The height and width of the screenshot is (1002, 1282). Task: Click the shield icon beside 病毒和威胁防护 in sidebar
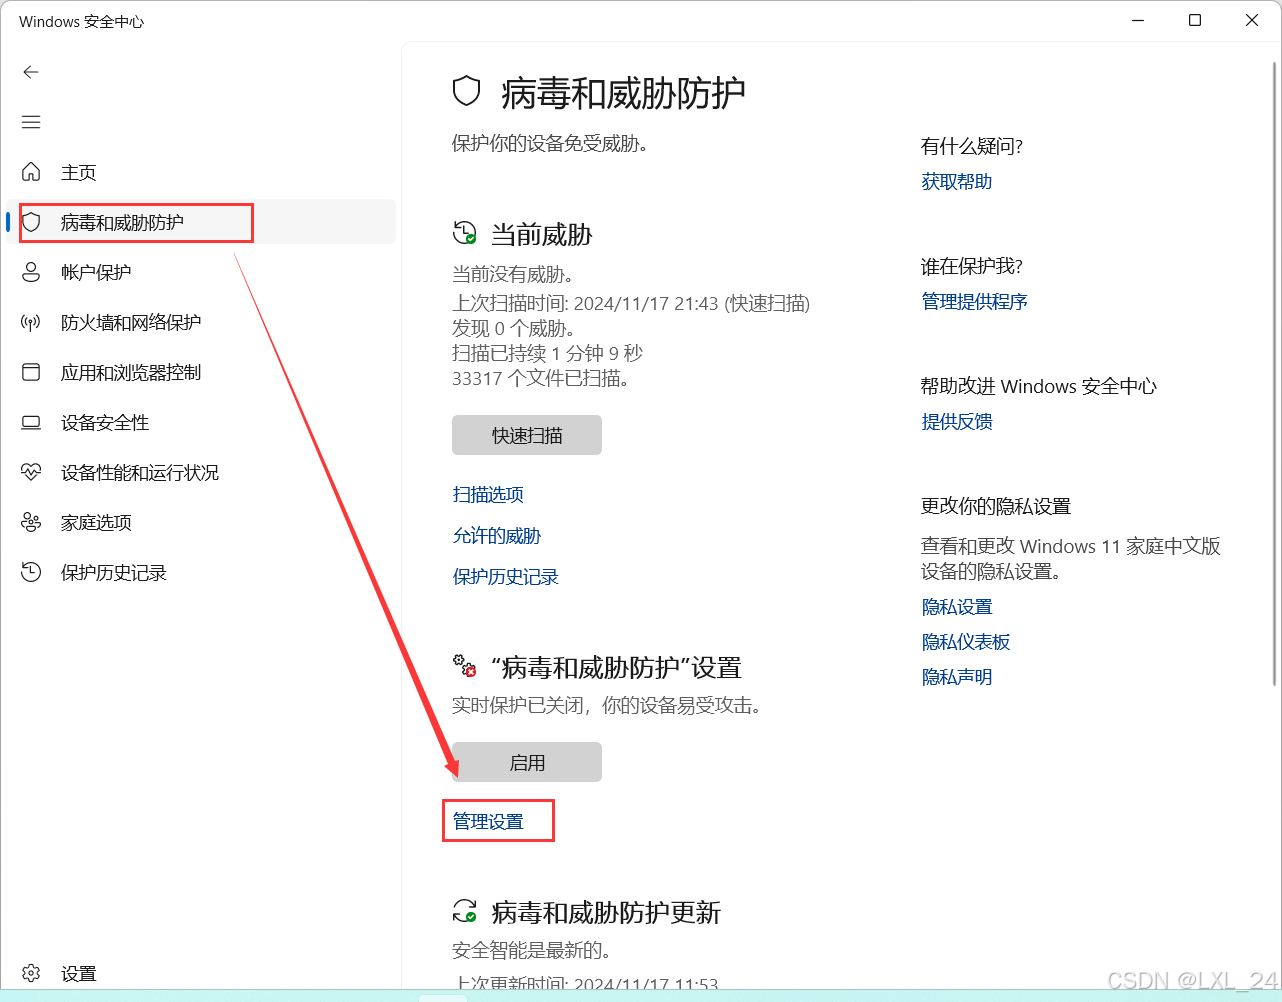pyautogui.click(x=31, y=222)
